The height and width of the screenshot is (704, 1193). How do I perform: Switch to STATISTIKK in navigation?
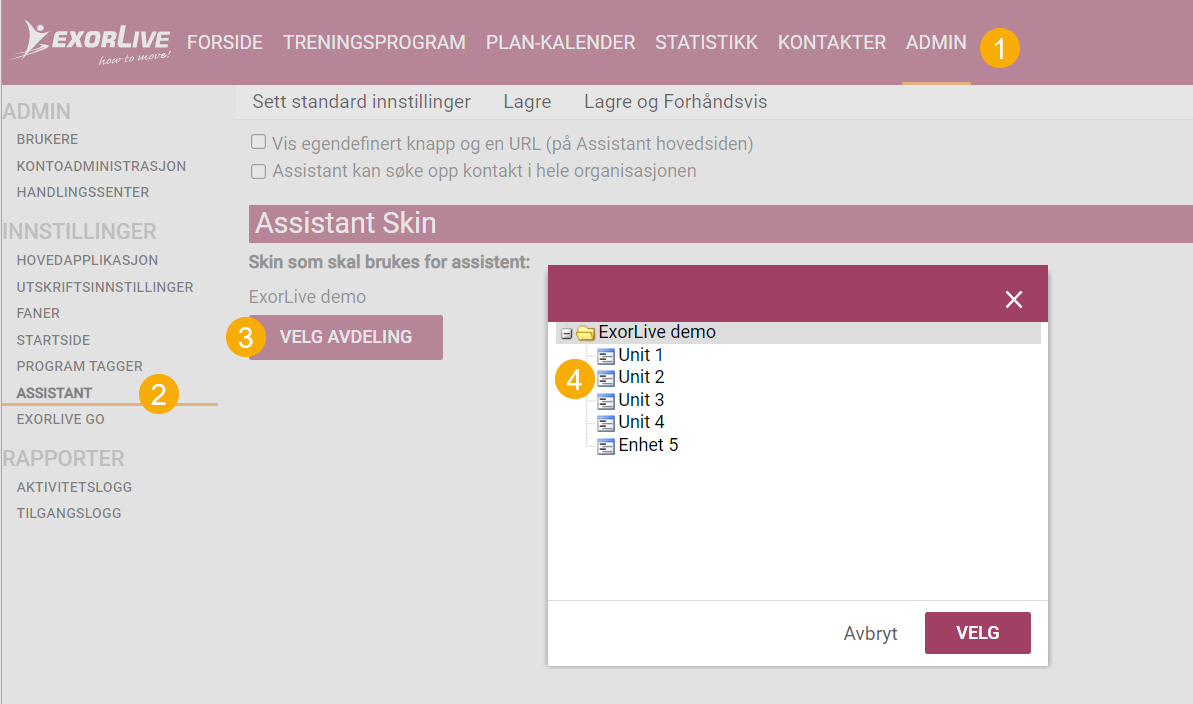707,43
